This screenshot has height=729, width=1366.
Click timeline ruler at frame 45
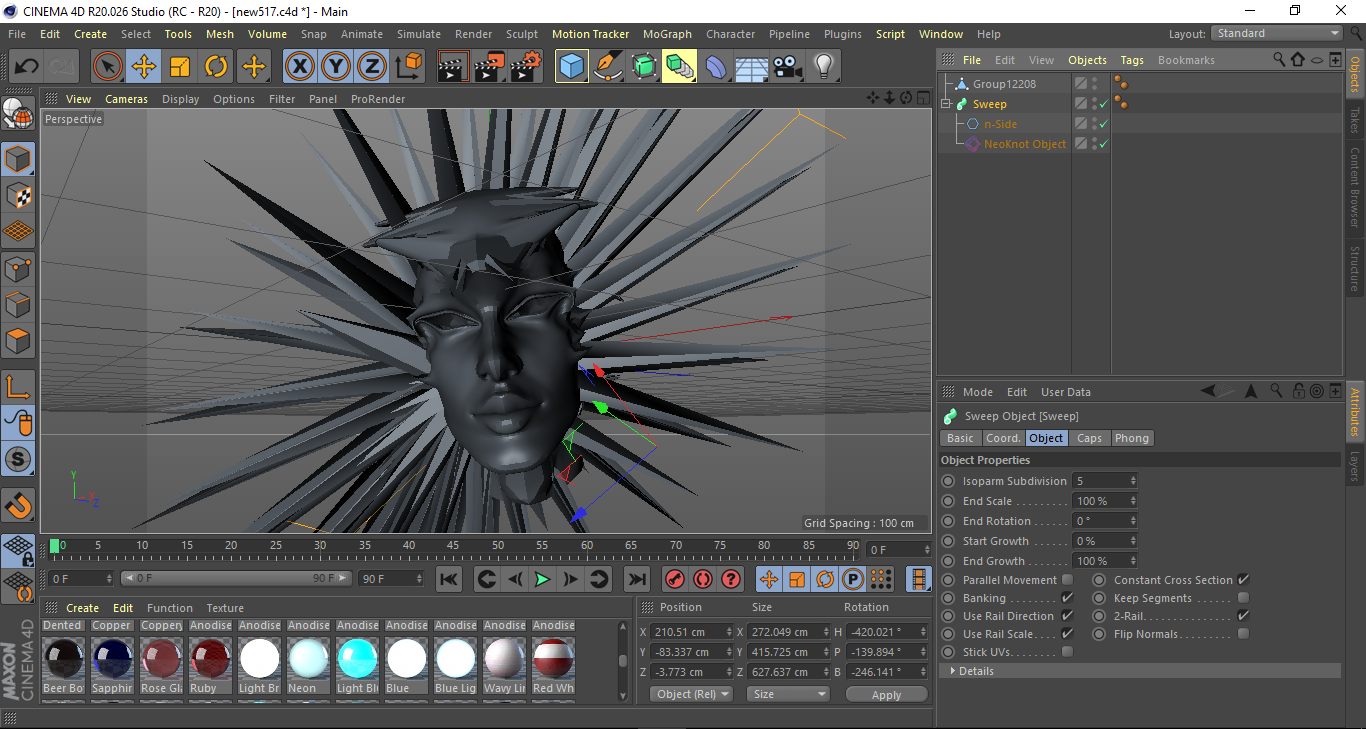[x=453, y=546]
